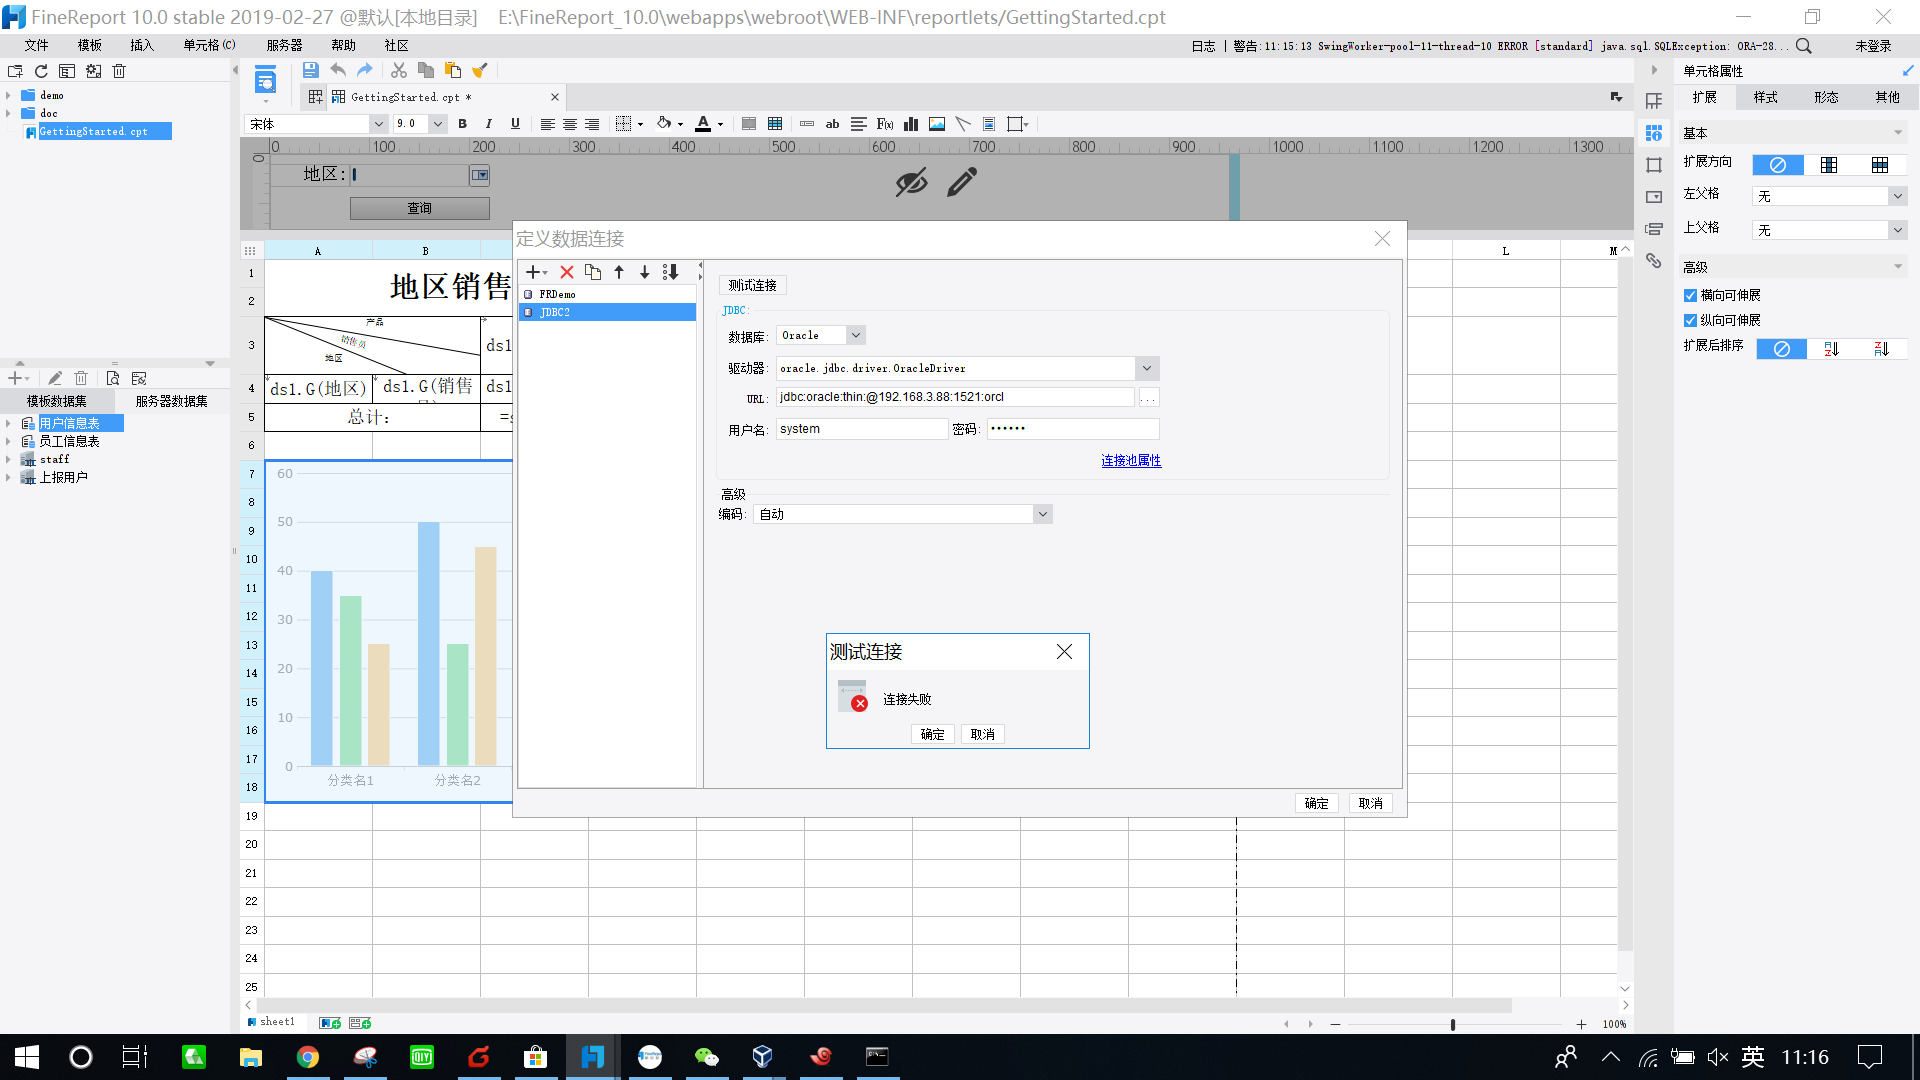Click 确定 in the 测试连接 popup
The width and height of the screenshot is (1920, 1080).
coord(933,734)
